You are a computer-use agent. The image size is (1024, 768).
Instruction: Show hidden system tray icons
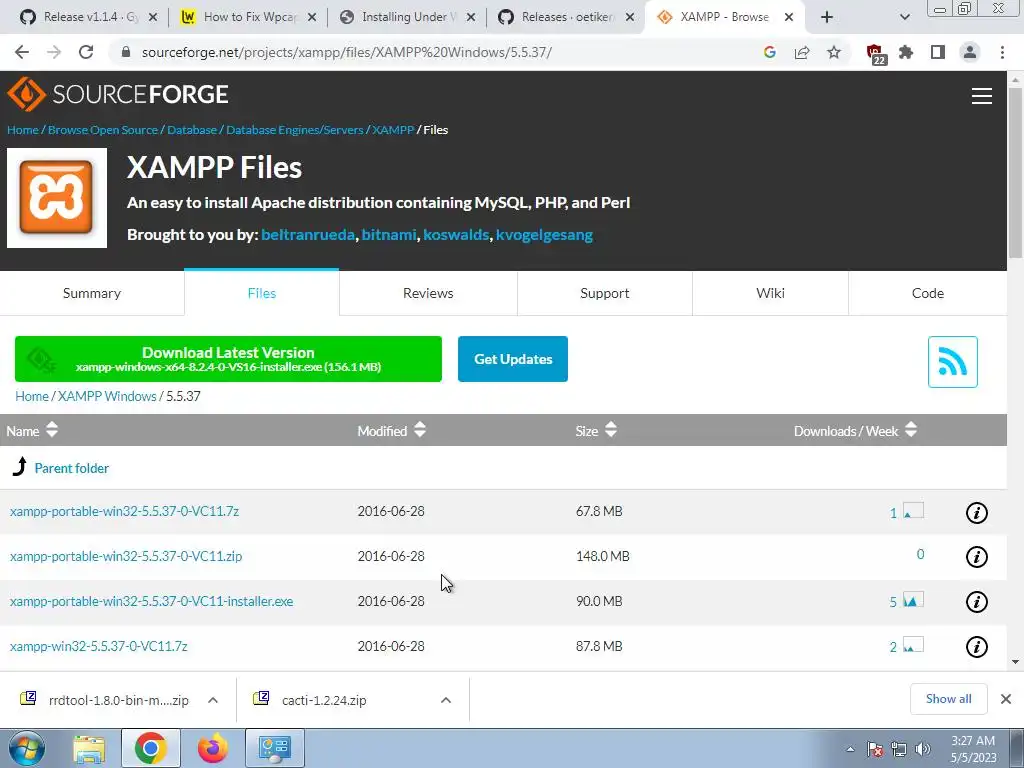pos(850,750)
